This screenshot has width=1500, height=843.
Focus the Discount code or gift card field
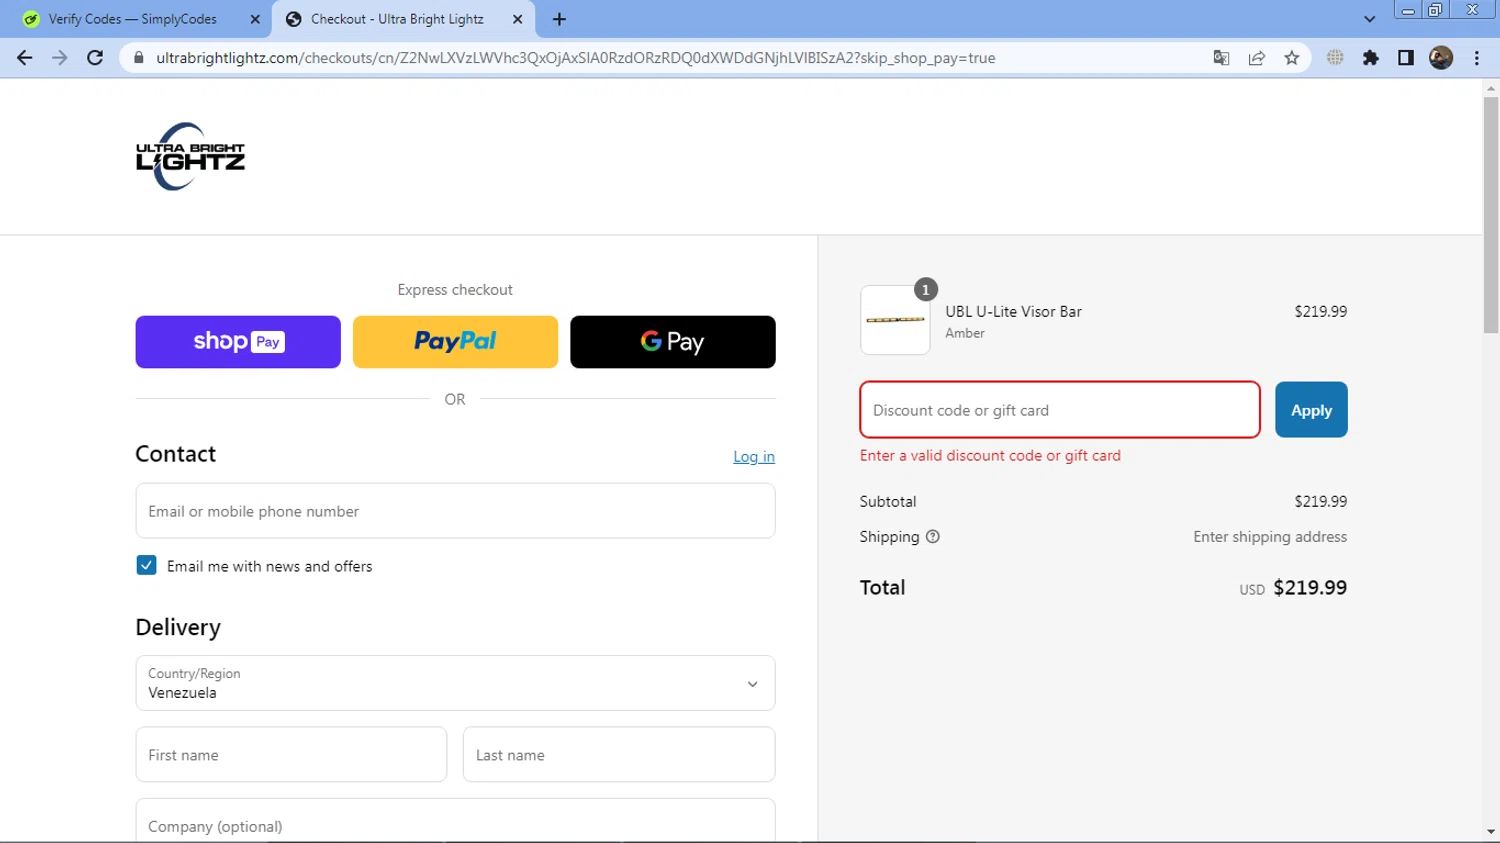pyautogui.click(x=1060, y=410)
